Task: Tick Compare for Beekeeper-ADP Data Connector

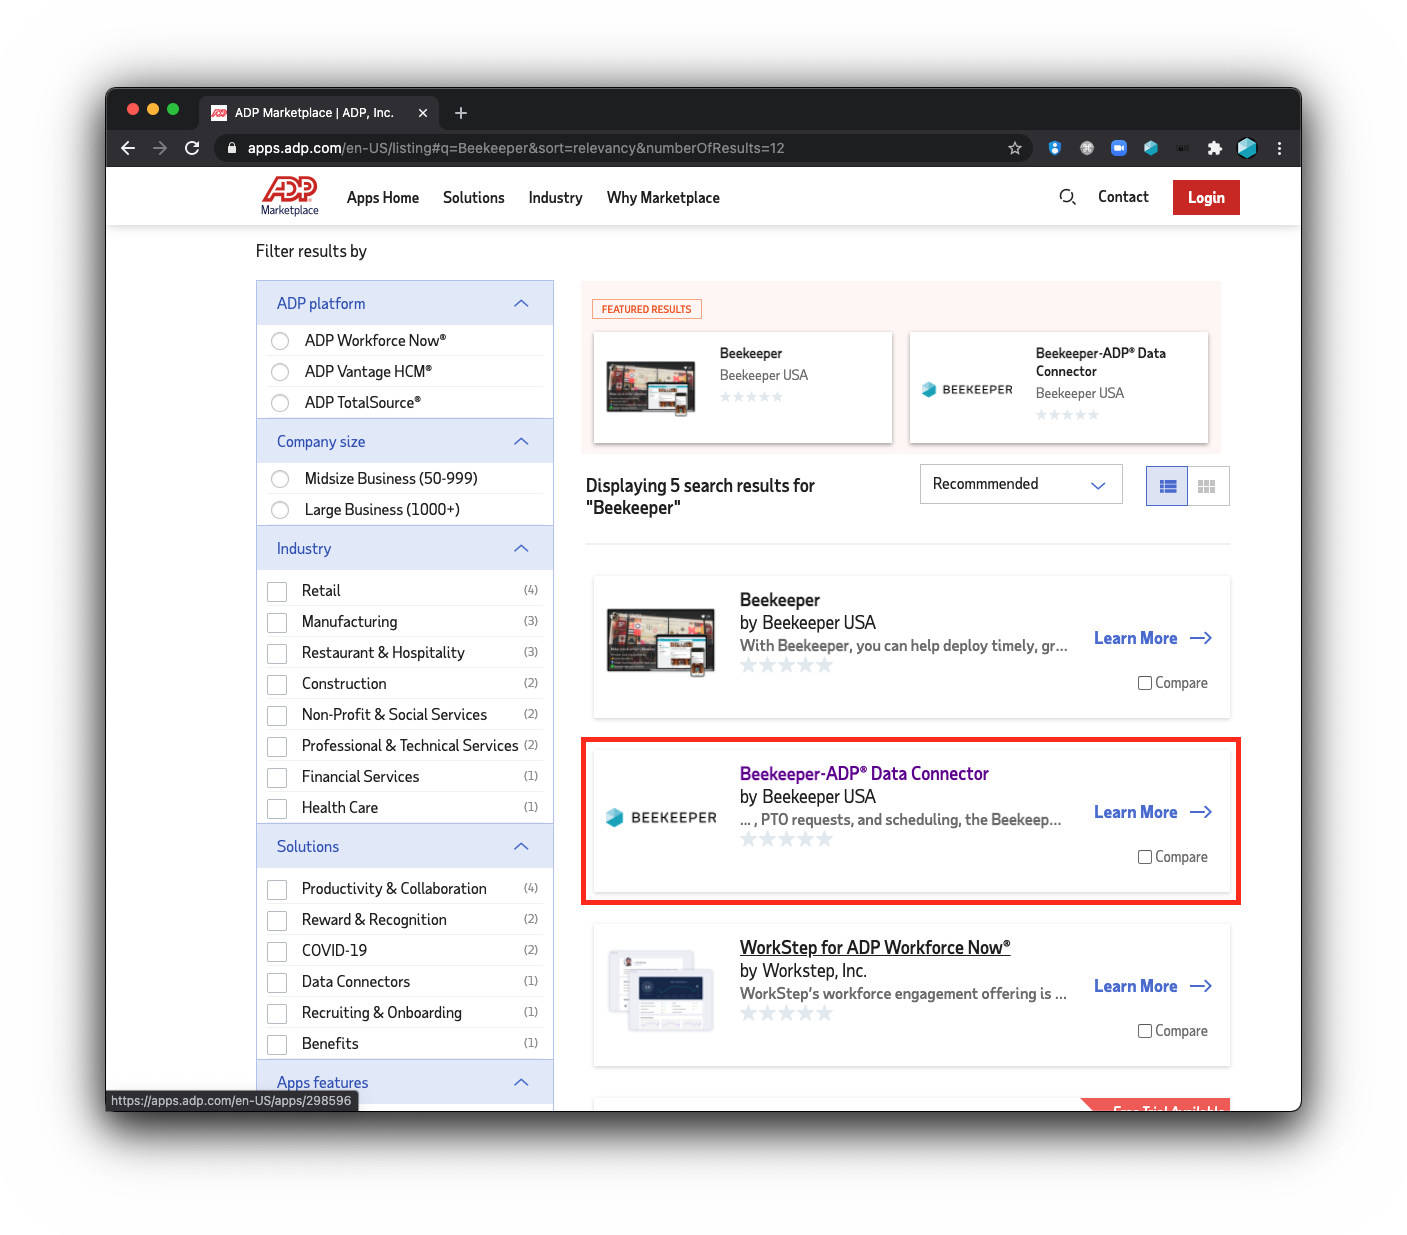Action: tap(1145, 857)
